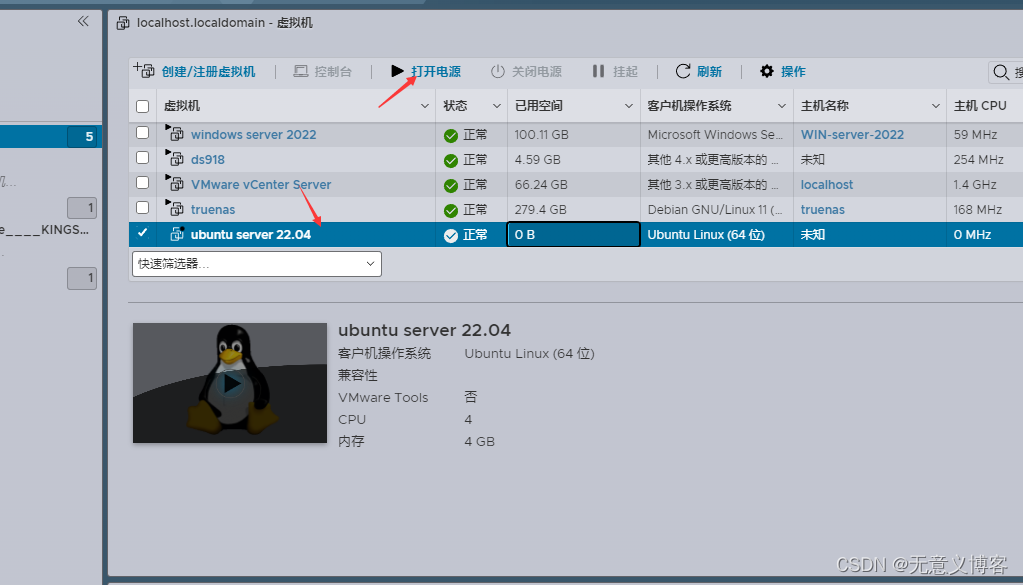Collapse the navigator with double chevron icon
The image size is (1023, 585).
83,22
